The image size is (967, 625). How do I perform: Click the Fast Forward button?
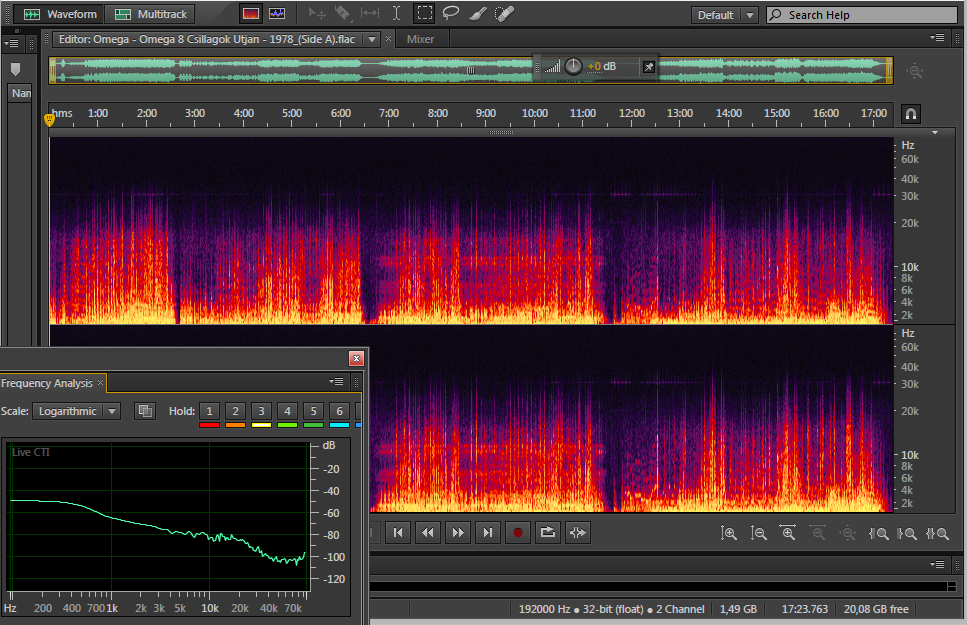coord(458,532)
